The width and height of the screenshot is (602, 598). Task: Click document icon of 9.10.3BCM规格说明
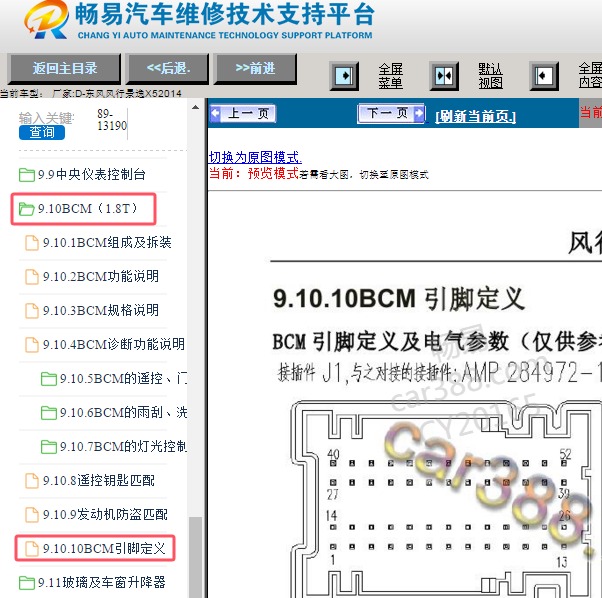[x=32, y=311]
